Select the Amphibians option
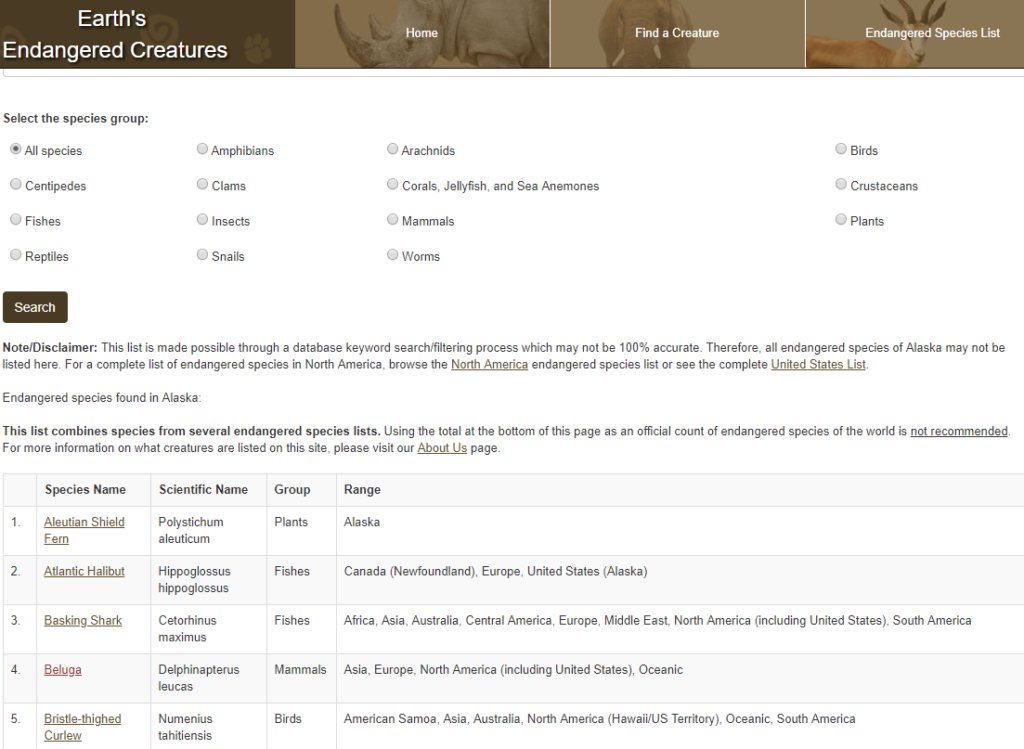 point(202,148)
